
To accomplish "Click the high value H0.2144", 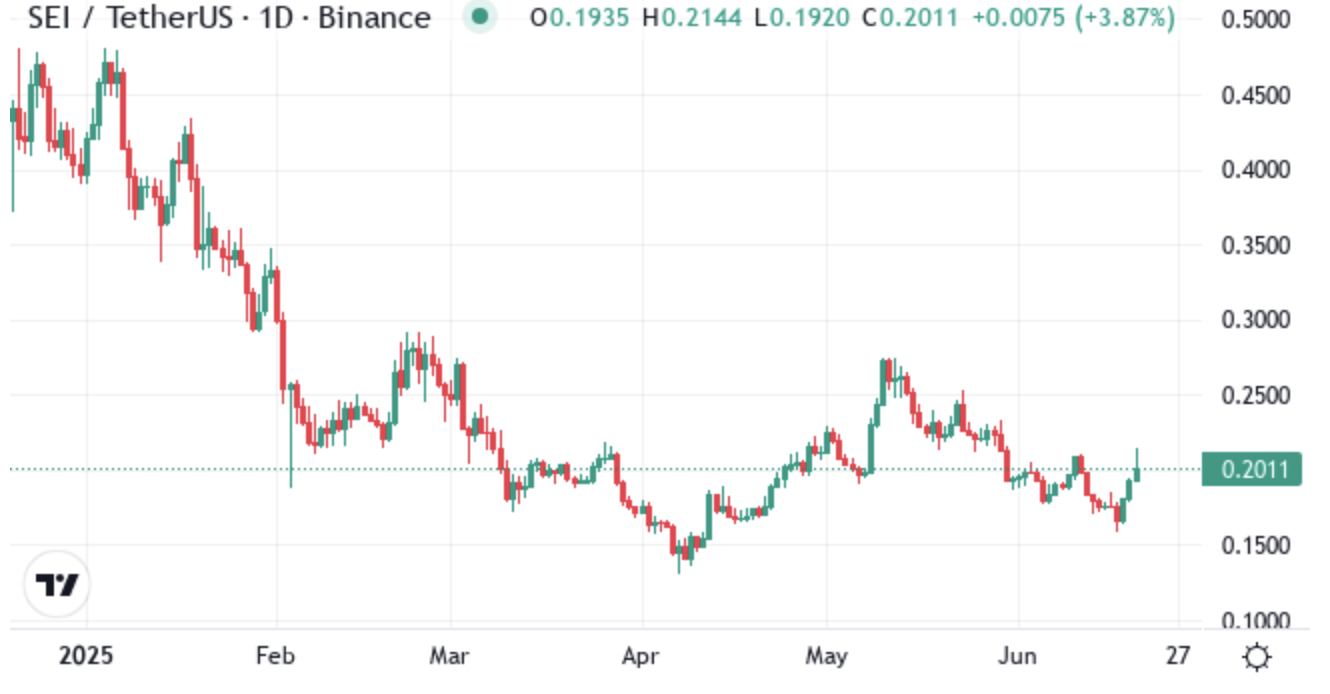I will pyautogui.click(x=693, y=17).
